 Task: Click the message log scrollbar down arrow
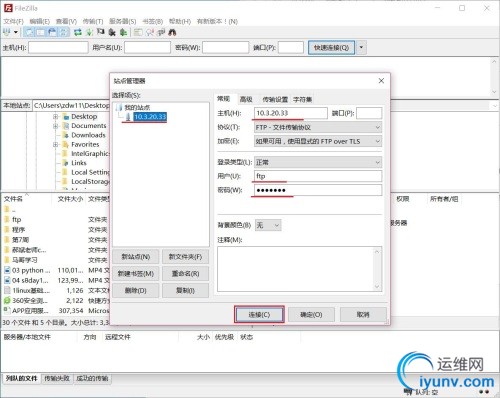494,92
